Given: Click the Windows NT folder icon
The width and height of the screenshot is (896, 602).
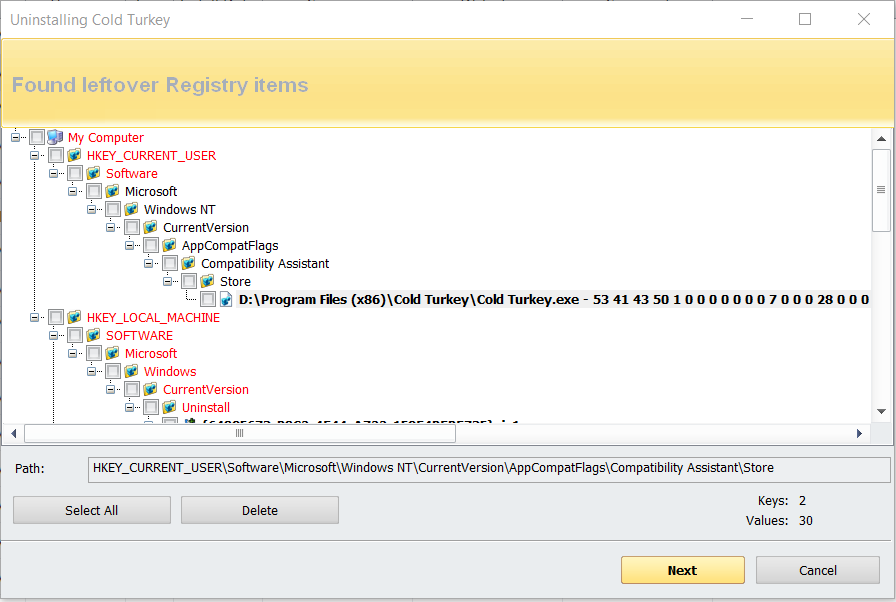Looking at the screenshot, I should click(131, 209).
